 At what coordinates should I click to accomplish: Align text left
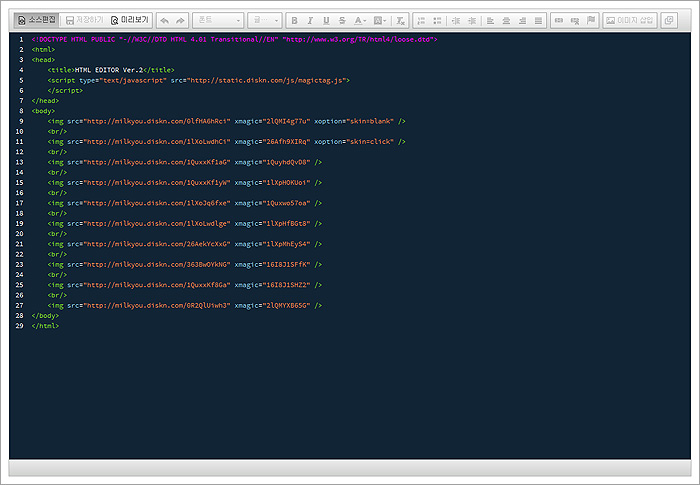[x=490, y=21]
